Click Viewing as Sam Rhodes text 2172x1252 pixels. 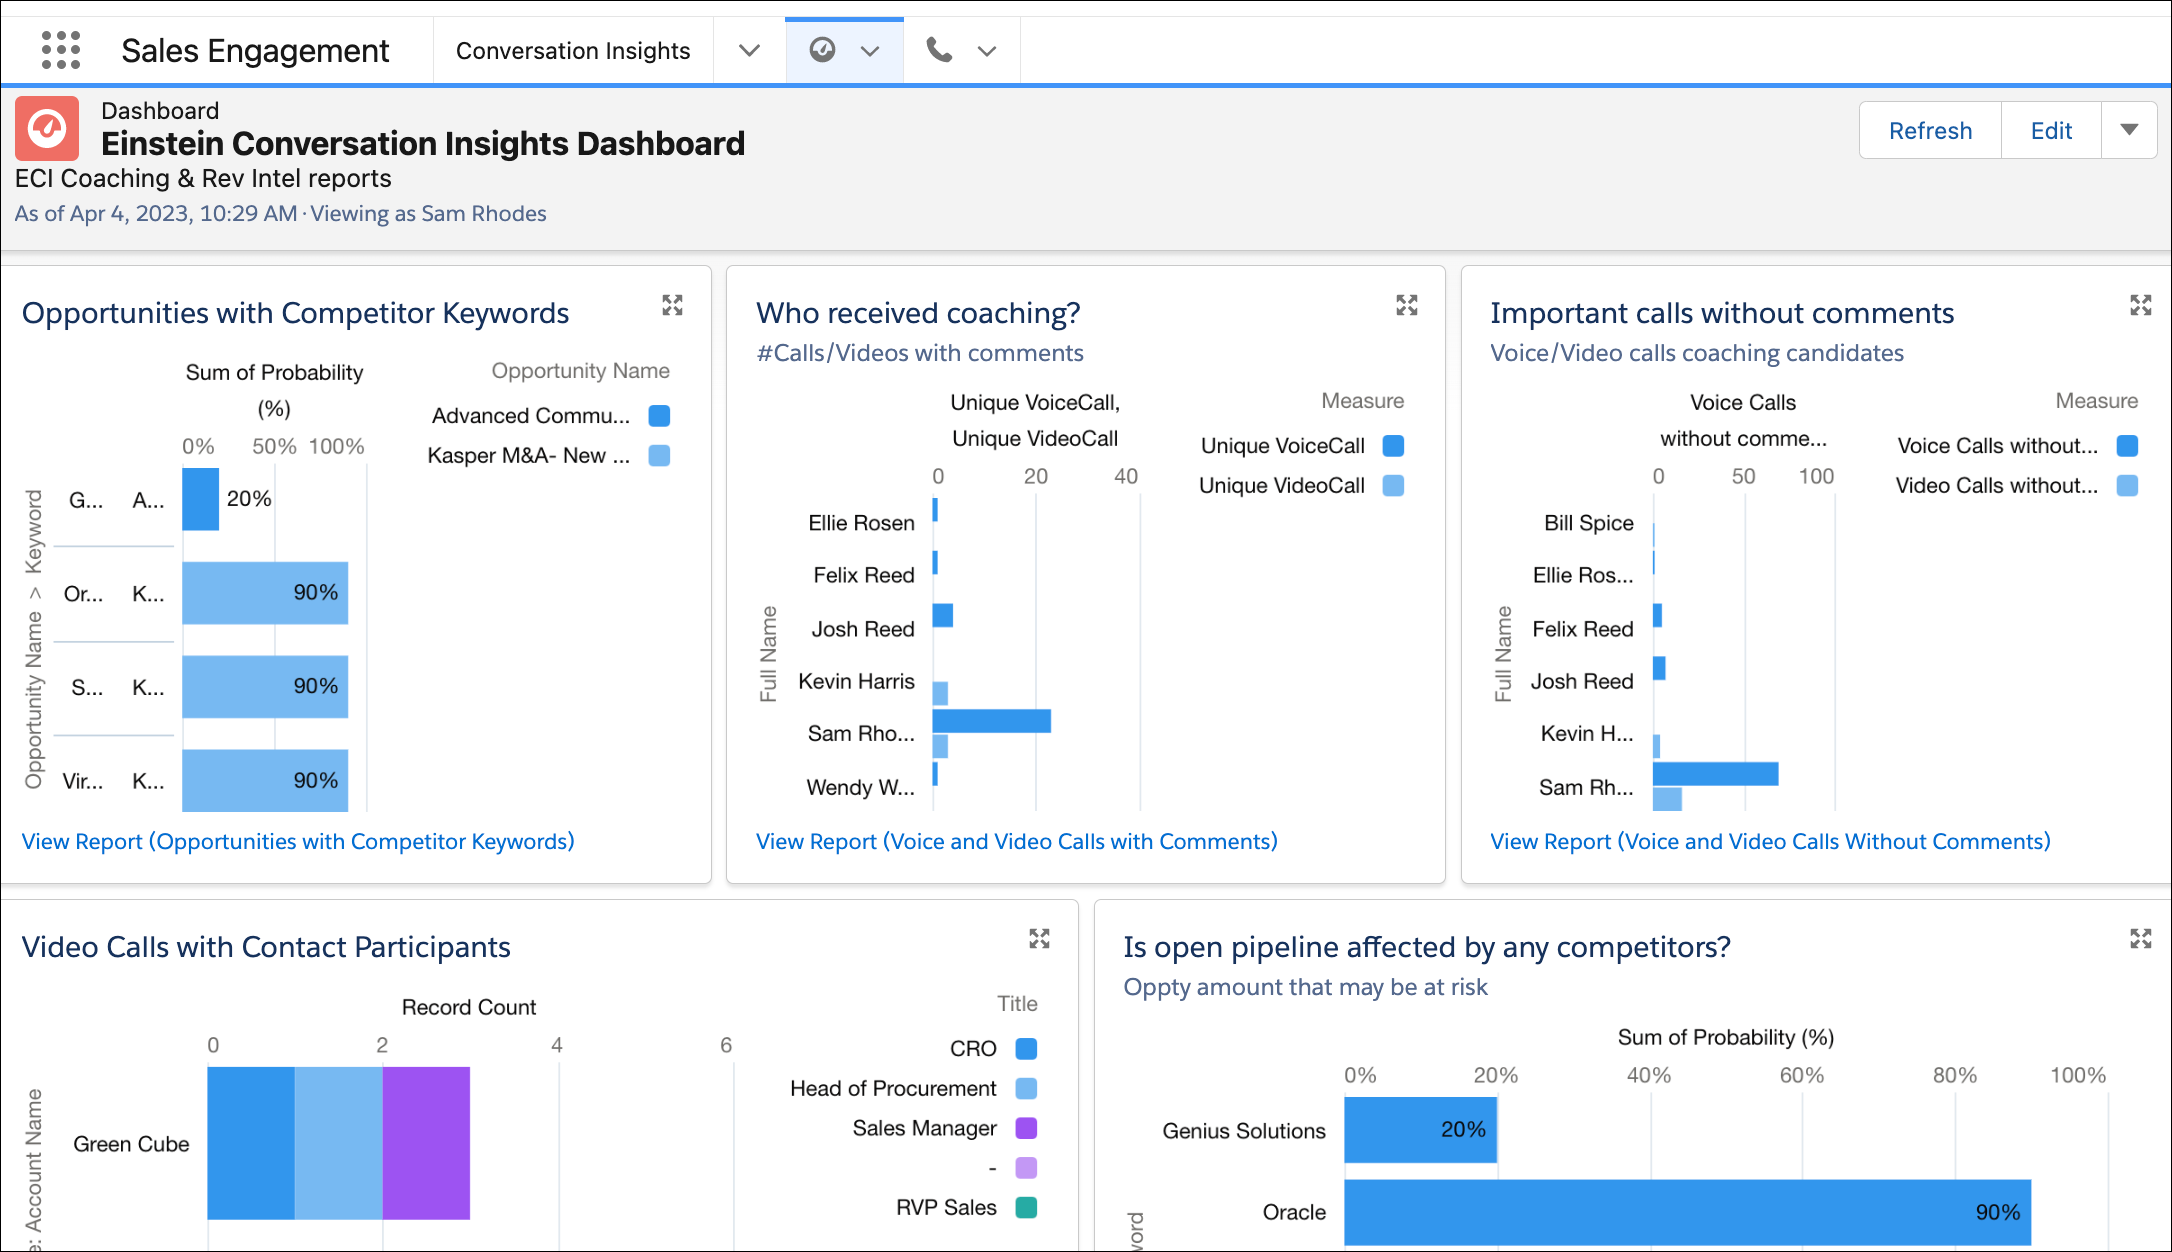428,213
